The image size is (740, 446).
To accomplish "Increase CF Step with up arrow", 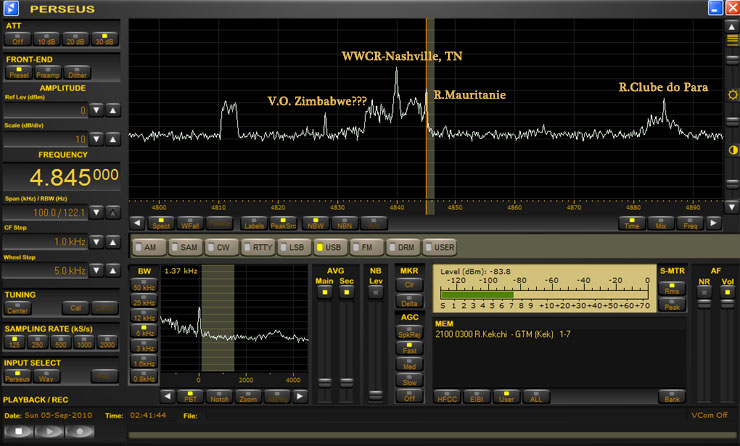I will (112, 242).
